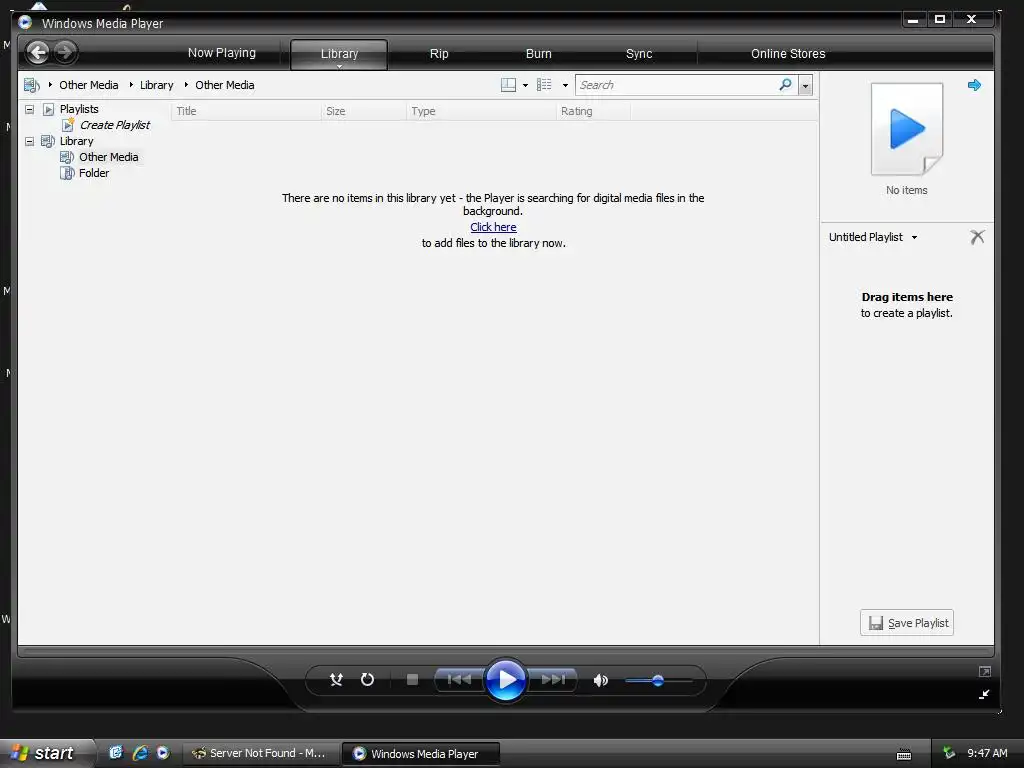Start playback with the Play button
This screenshot has height=768, width=1024.
505,680
